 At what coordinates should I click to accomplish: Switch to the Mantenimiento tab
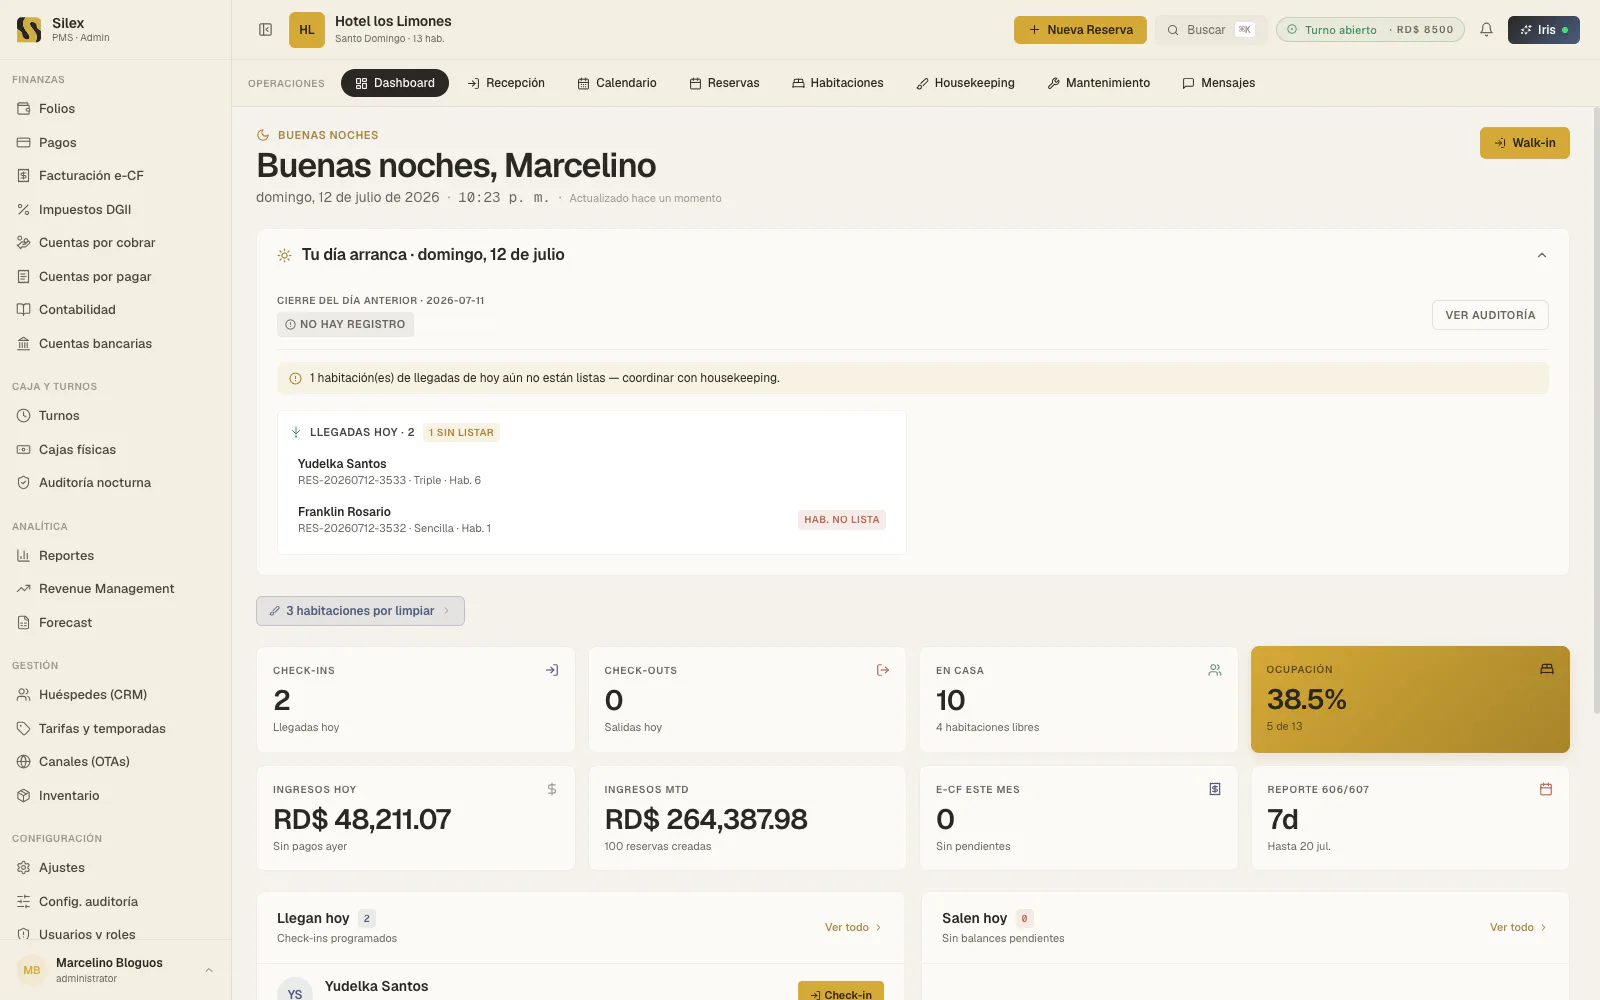coord(1098,83)
